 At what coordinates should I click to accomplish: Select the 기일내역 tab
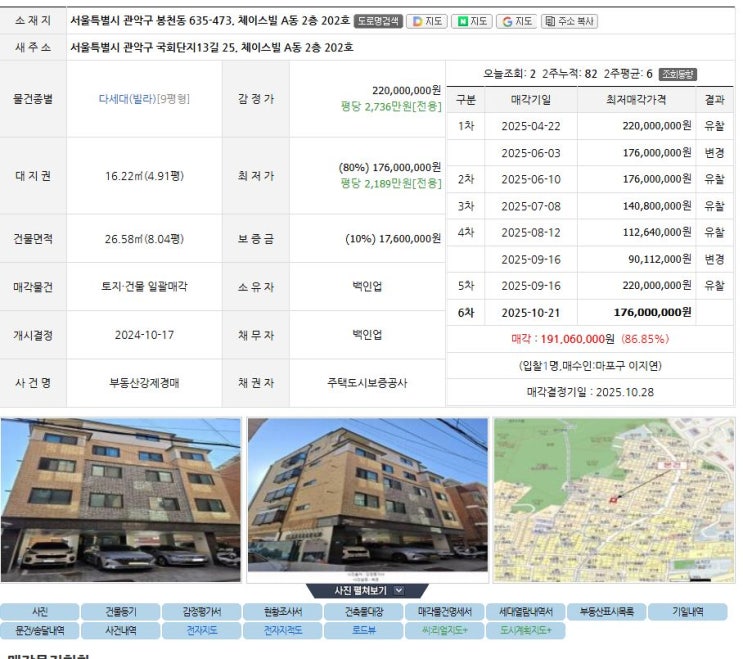pos(688,612)
